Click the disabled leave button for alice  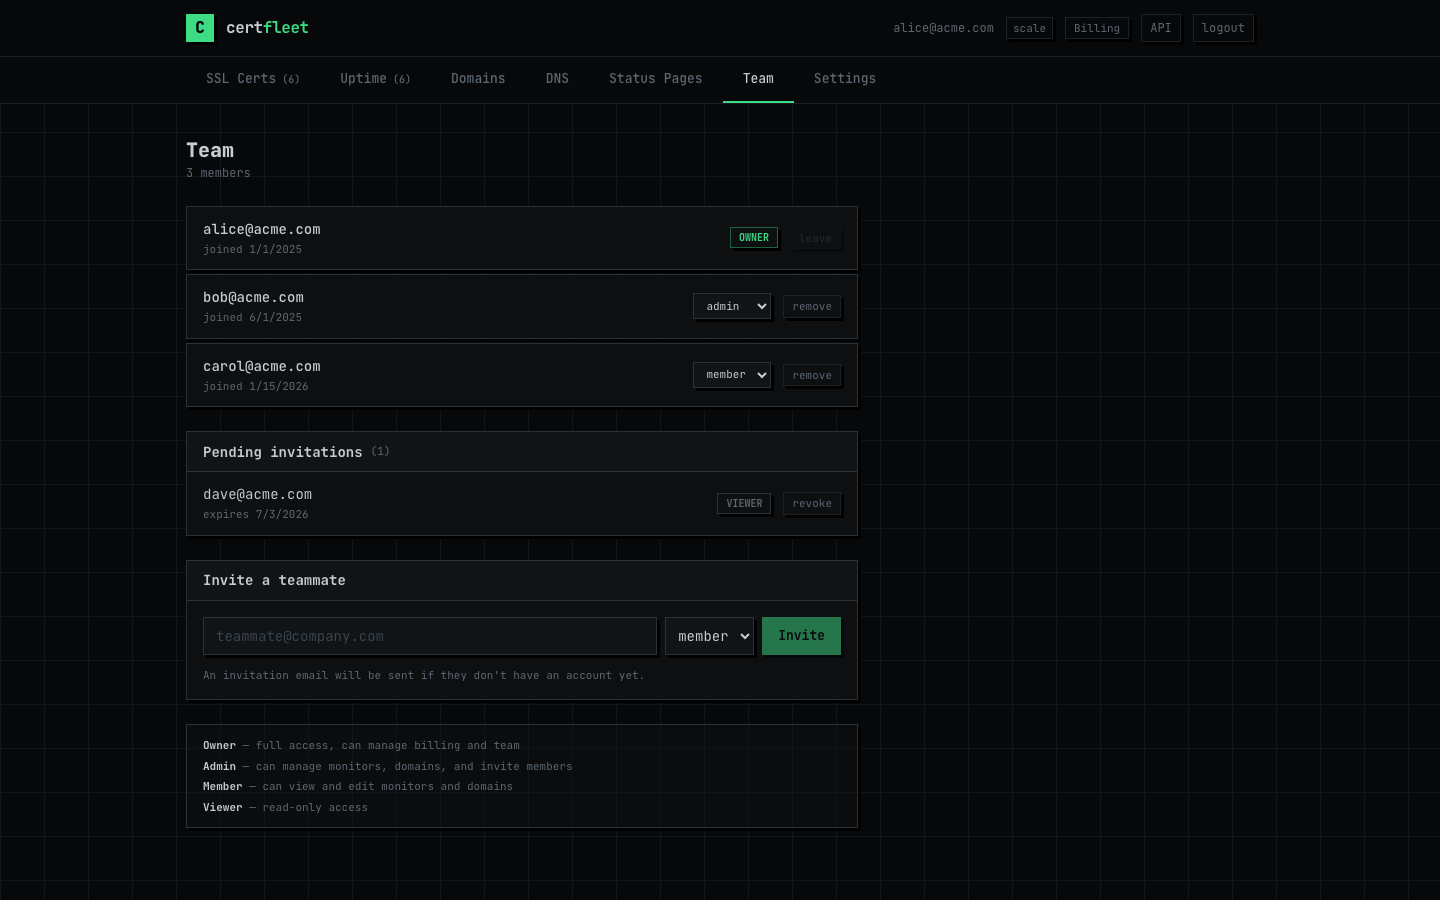tap(815, 238)
